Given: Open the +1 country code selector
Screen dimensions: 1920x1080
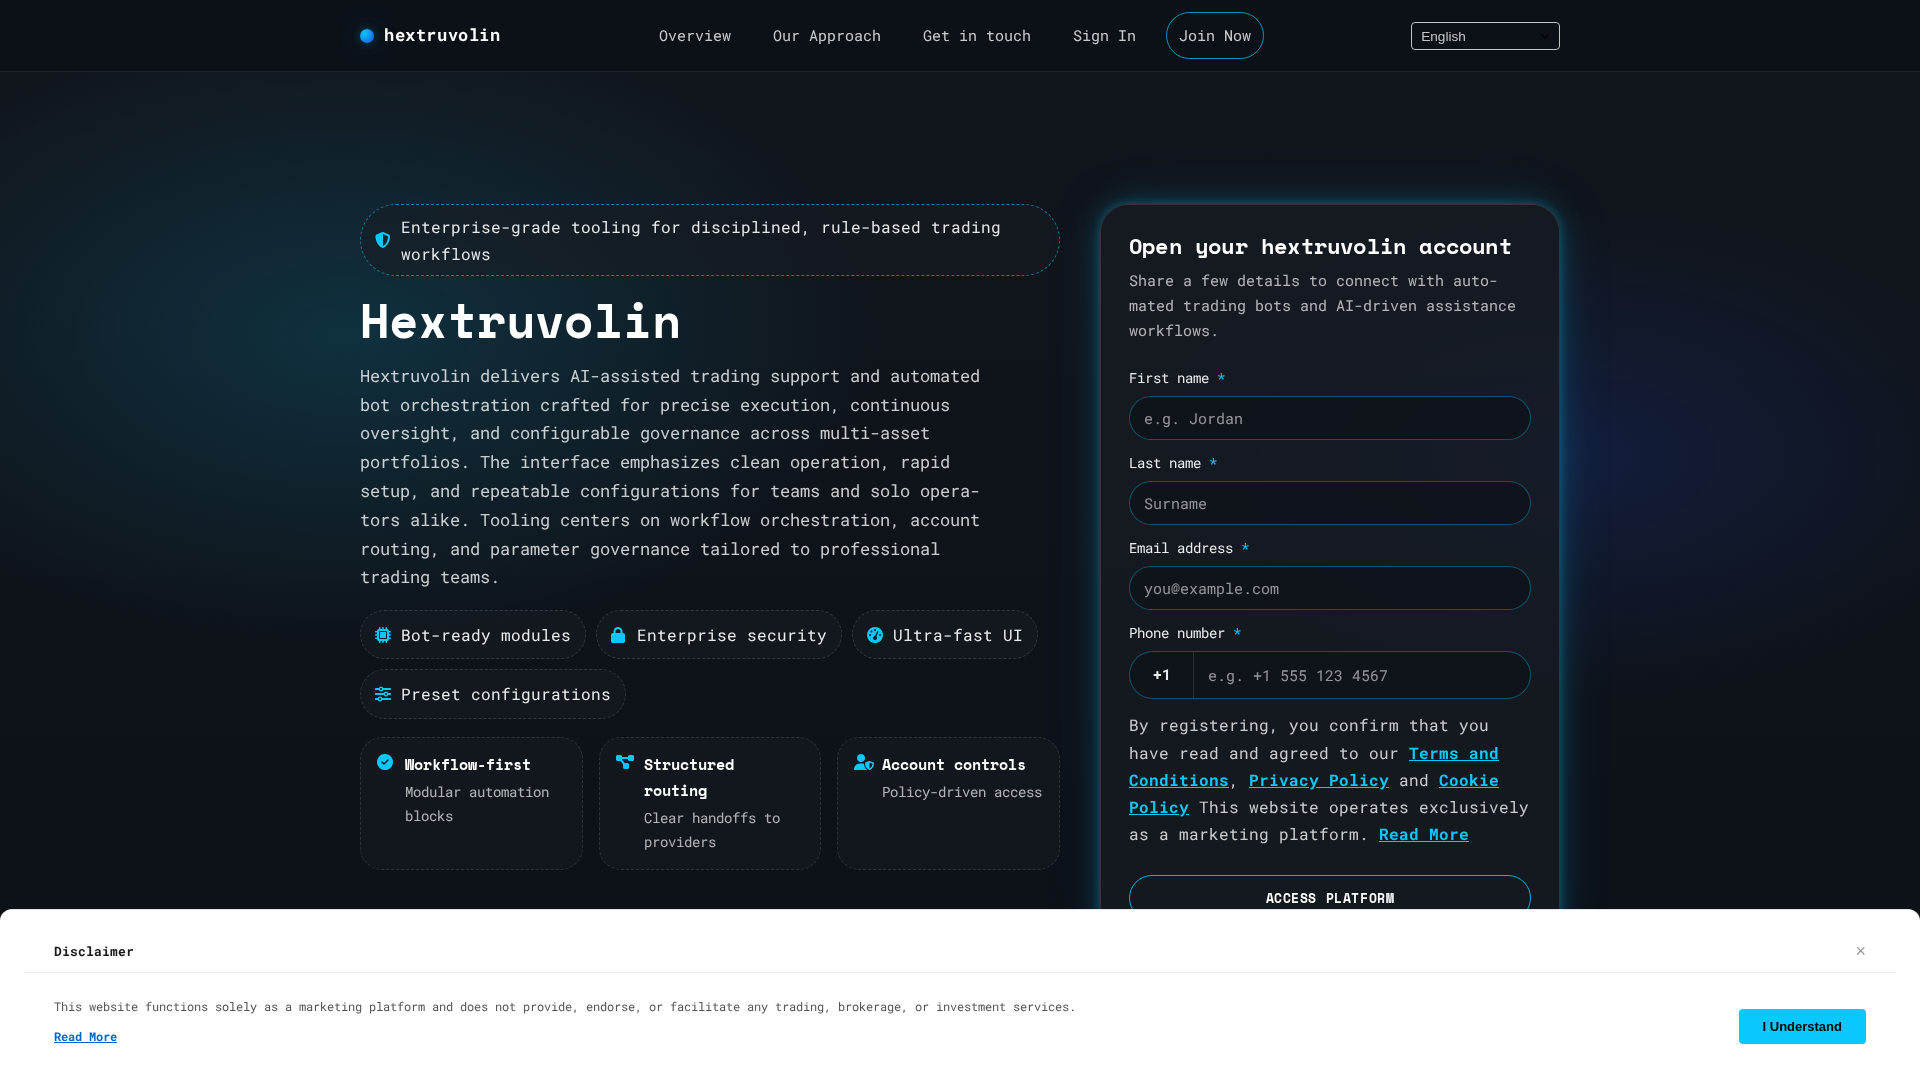Looking at the screenshot, I should coord(1161,675).
